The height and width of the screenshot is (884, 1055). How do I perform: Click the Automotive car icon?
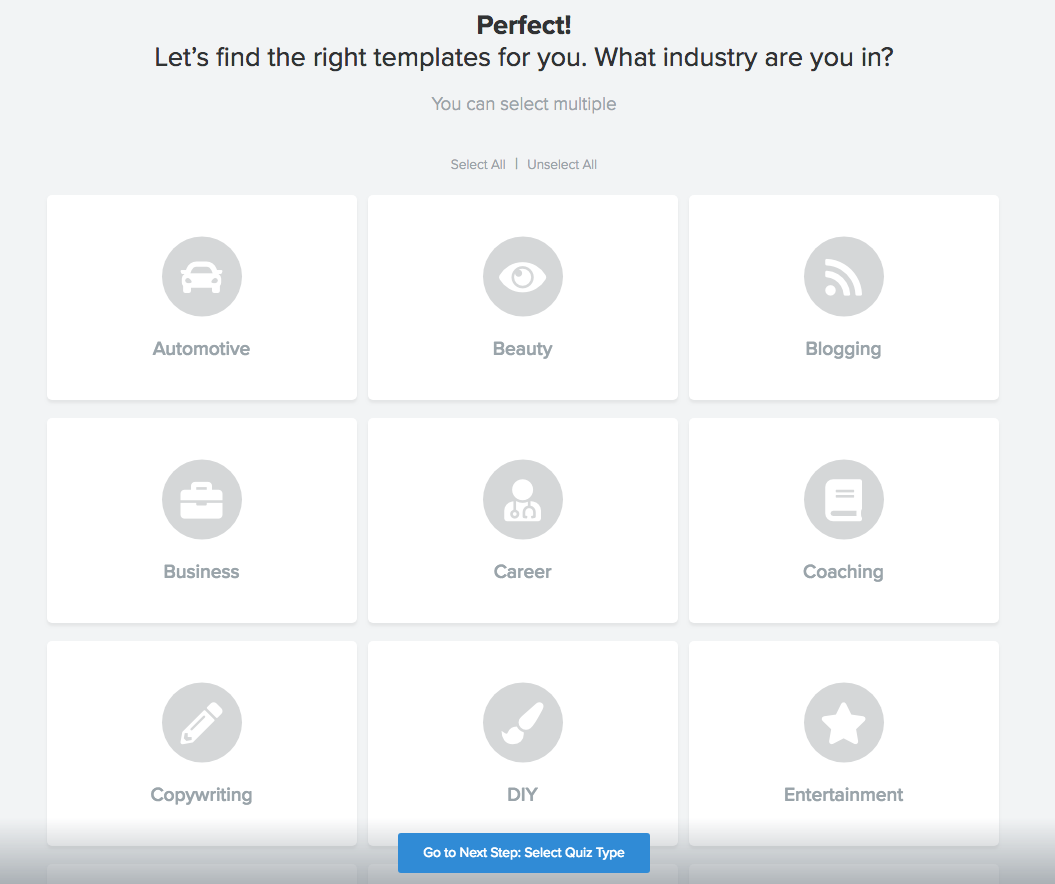pos(202,277)
